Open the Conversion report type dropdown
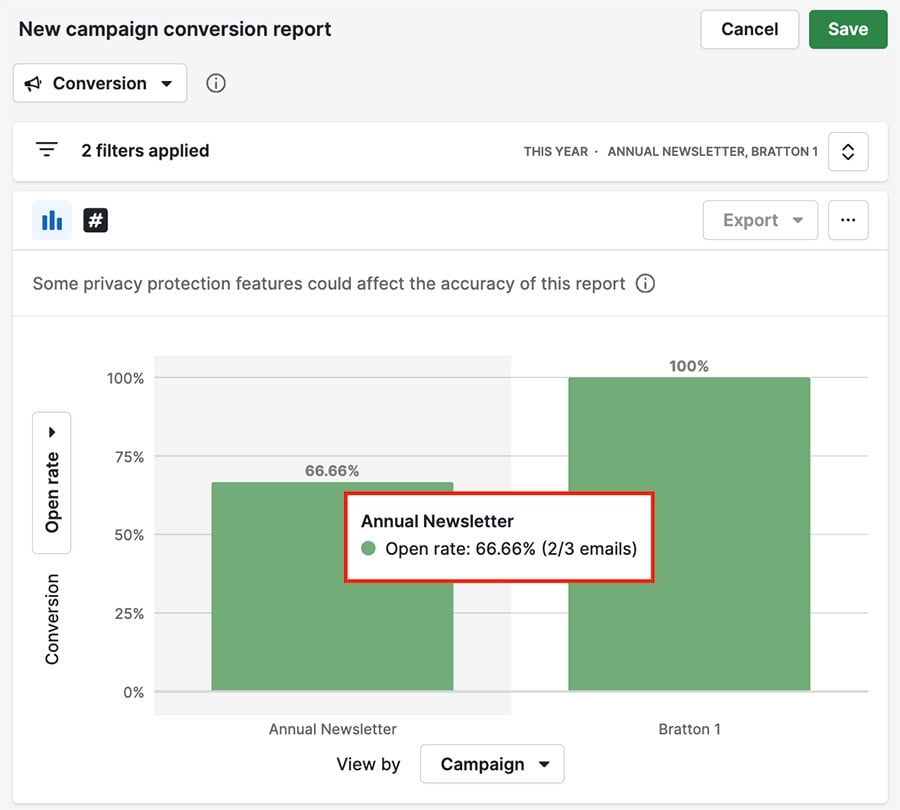This screenshot has height=810, width=900. click(x=99, y=83)
